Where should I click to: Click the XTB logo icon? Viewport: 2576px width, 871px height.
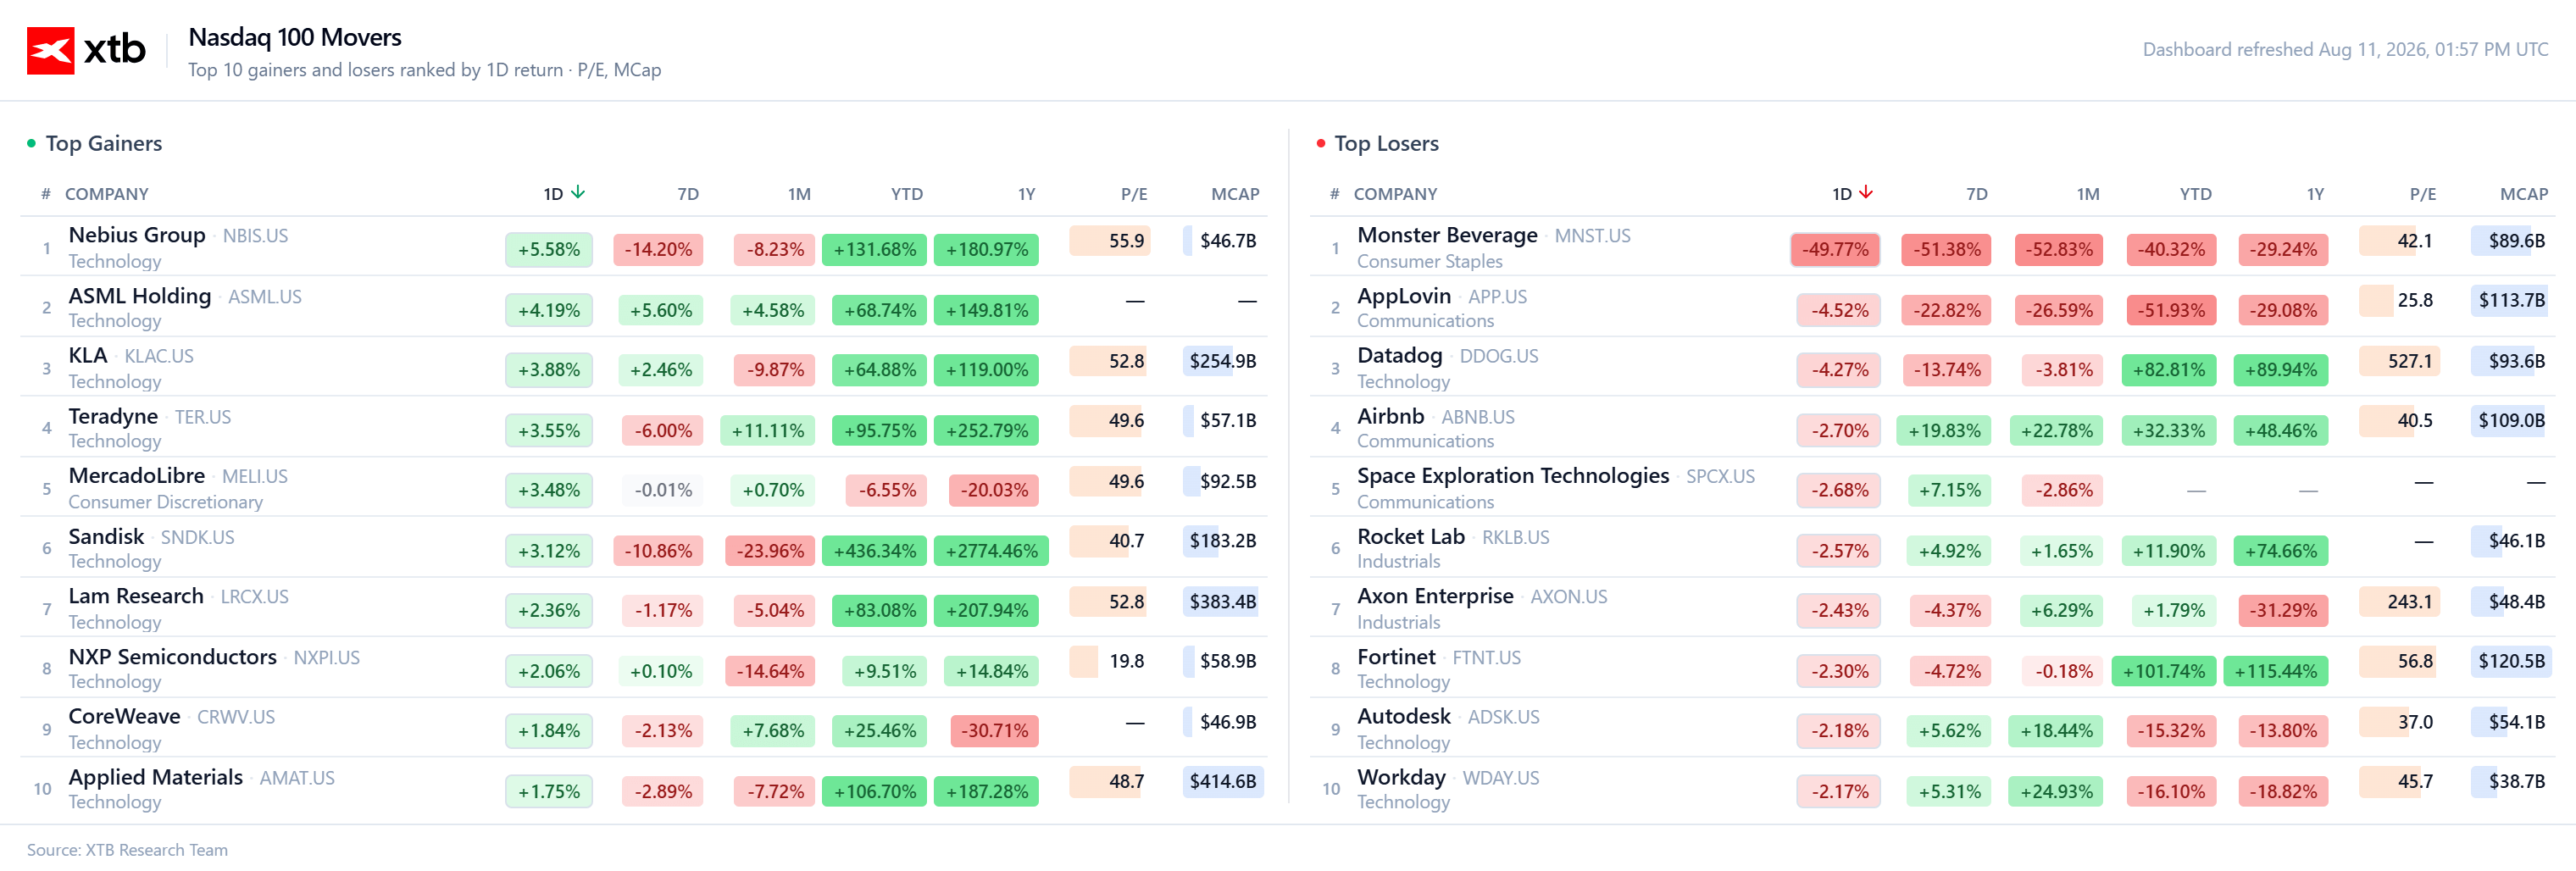pyautogui.click(x=50, y=50)
